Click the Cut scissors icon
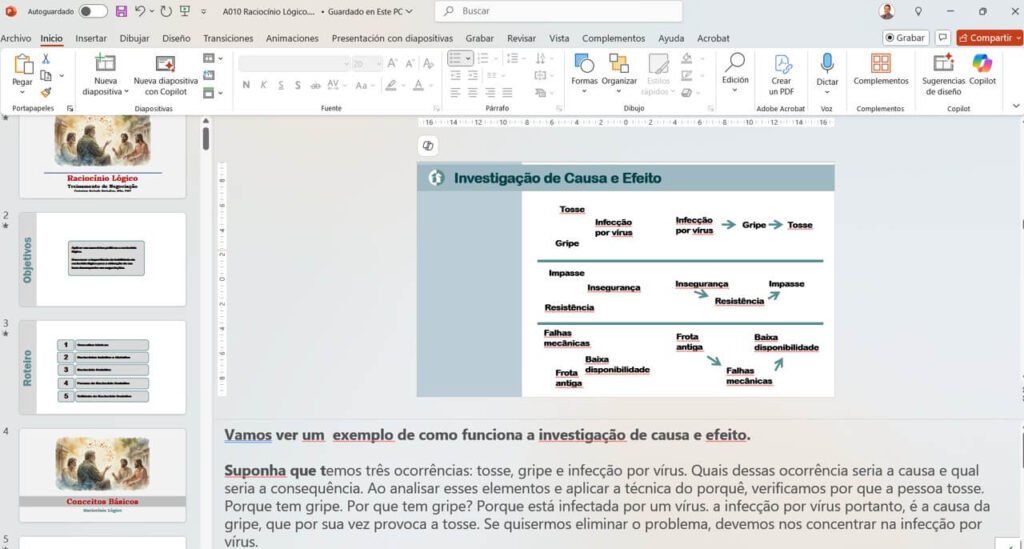The image size is (1024, 549). pos(46,59)
